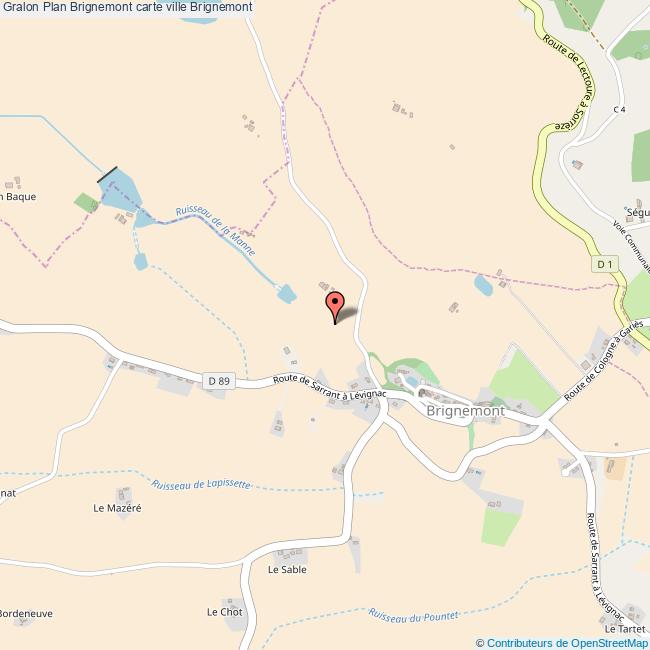650x650 pixels.
Task: Click the D 1 road shield
Action: point(605,264)
